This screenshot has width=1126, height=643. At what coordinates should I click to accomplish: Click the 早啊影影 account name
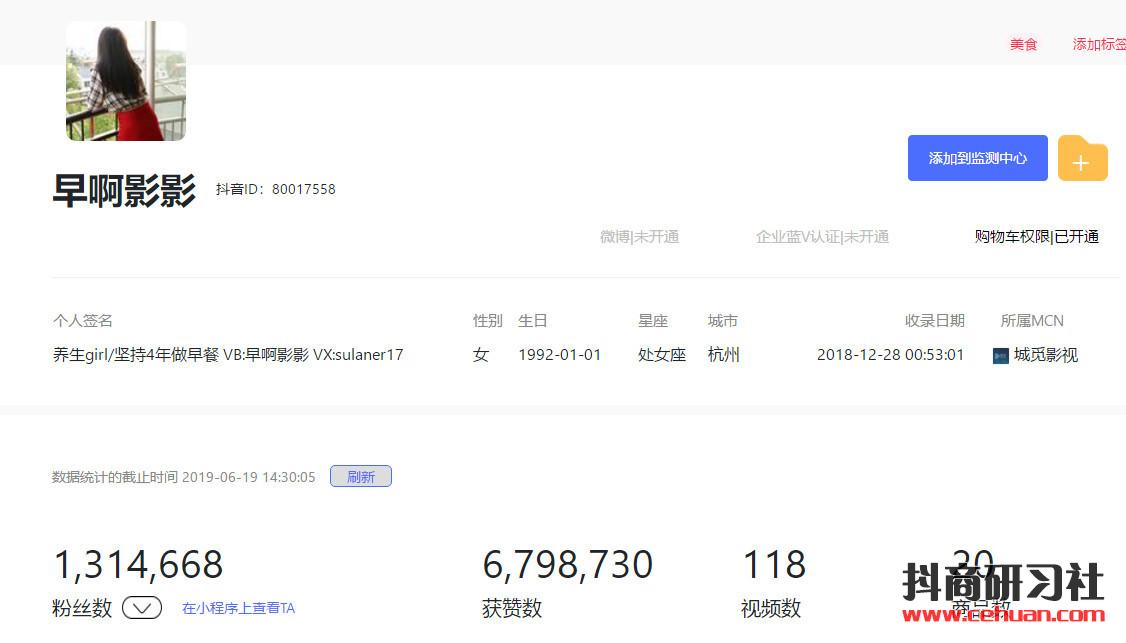coord(124,190)
